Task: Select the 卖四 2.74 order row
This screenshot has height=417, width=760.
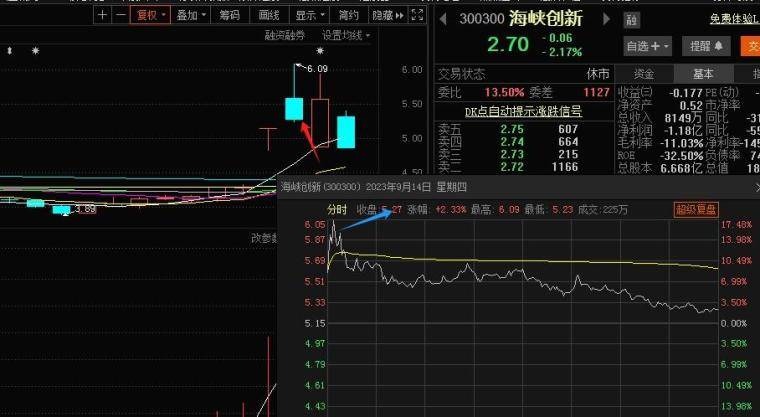Action: click(508, 142)
